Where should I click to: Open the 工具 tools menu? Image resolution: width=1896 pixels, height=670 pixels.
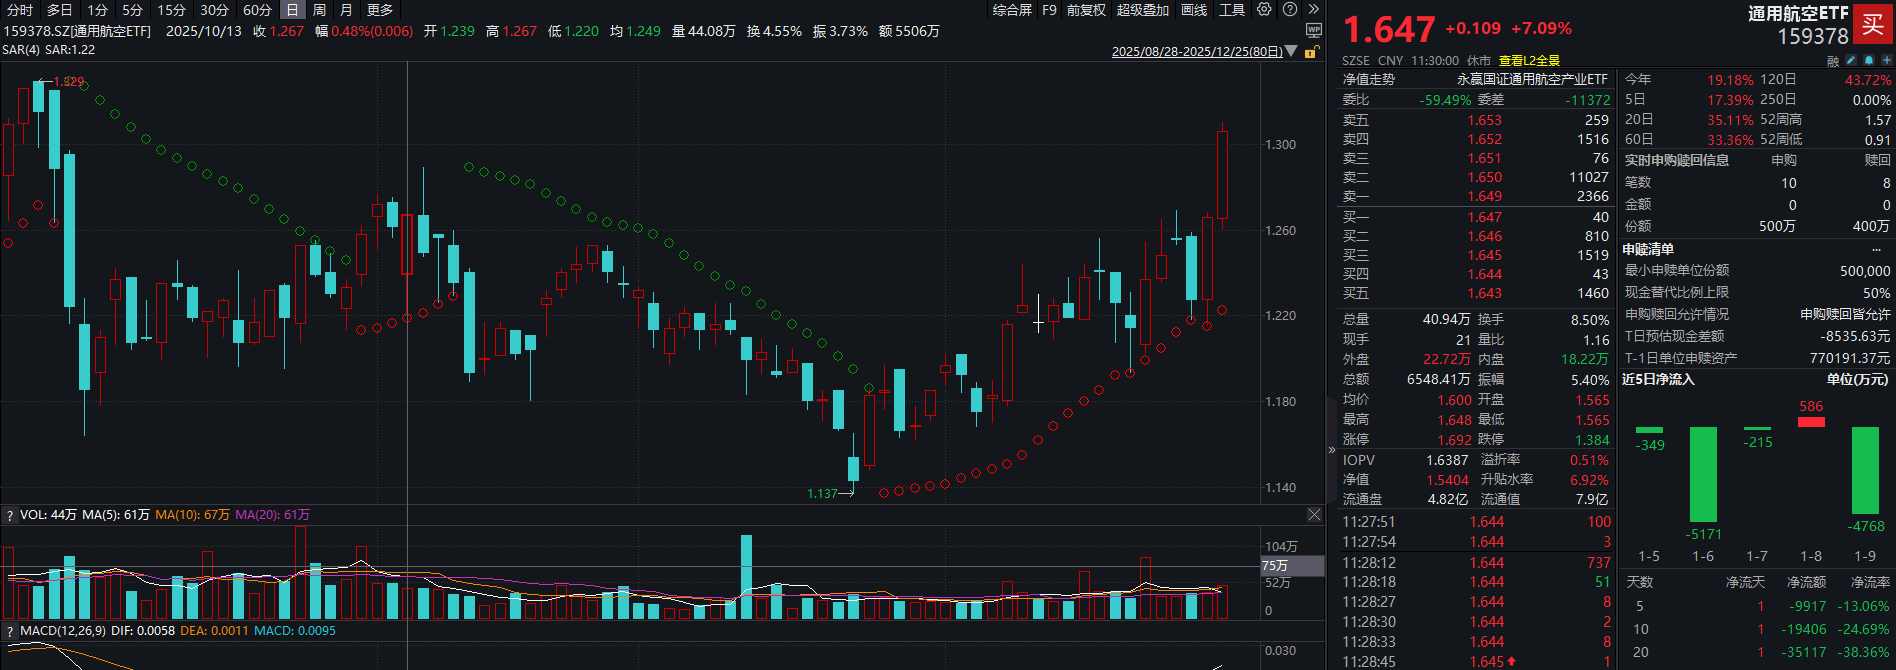(1232, 10)
